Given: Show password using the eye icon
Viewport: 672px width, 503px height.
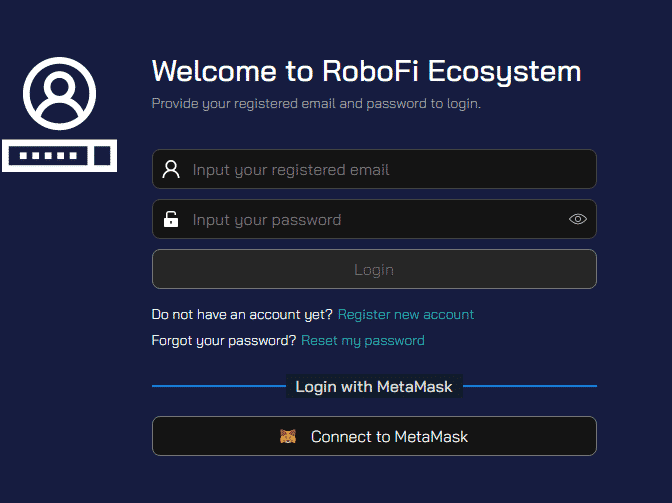Looking at the screenshot, I should pyautogui.click(x=578, y=219).
